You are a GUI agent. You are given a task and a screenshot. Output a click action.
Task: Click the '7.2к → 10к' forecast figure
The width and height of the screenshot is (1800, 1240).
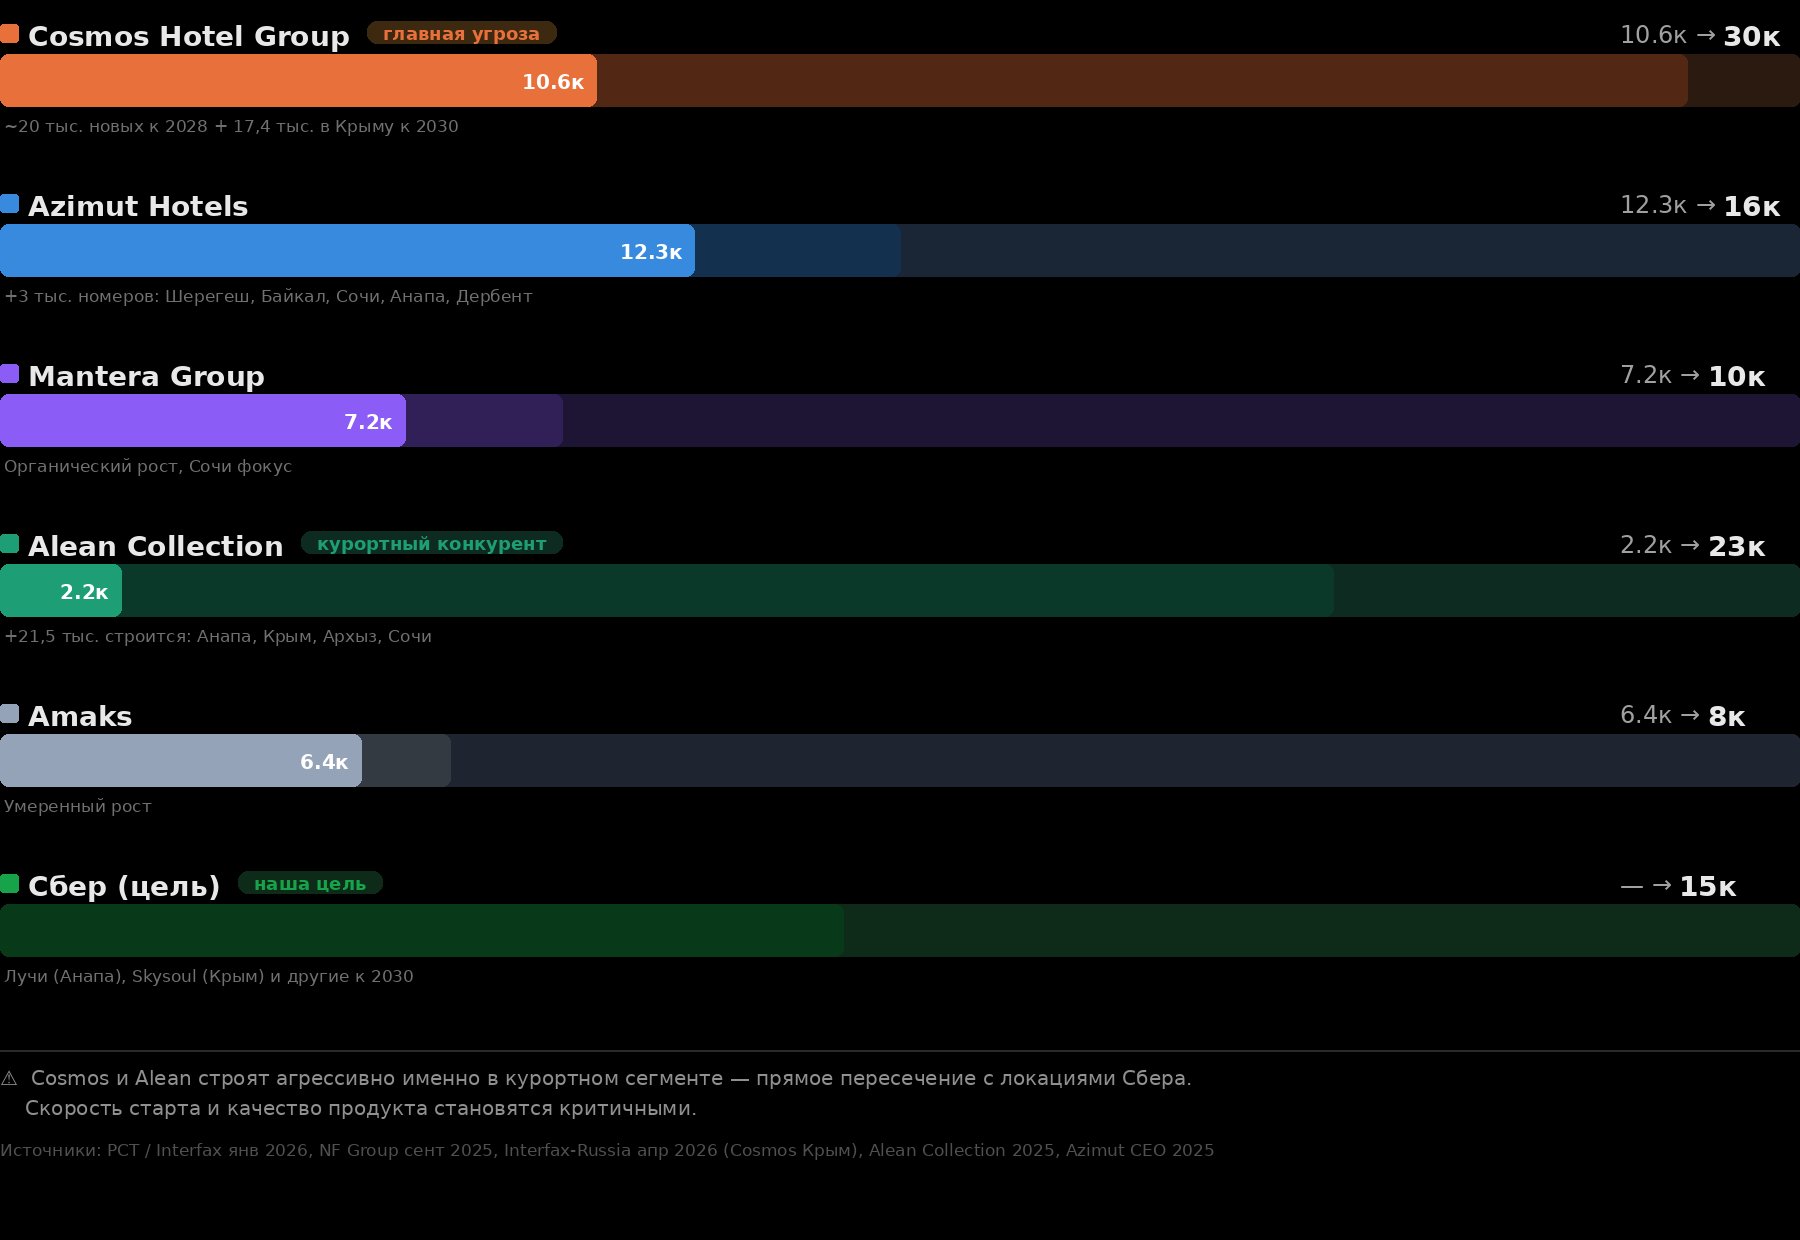coord(1692,376)
